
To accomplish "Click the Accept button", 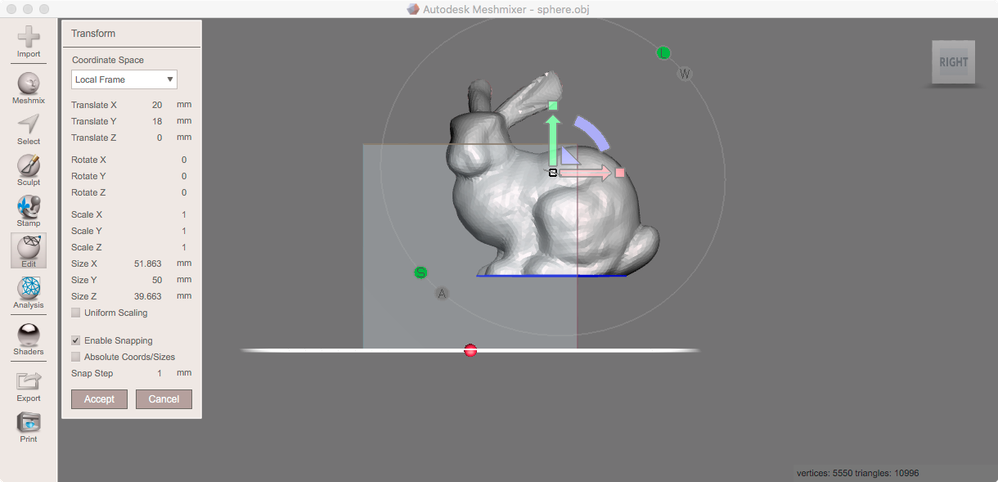I will pyautogui.click(x=99, y=399).
